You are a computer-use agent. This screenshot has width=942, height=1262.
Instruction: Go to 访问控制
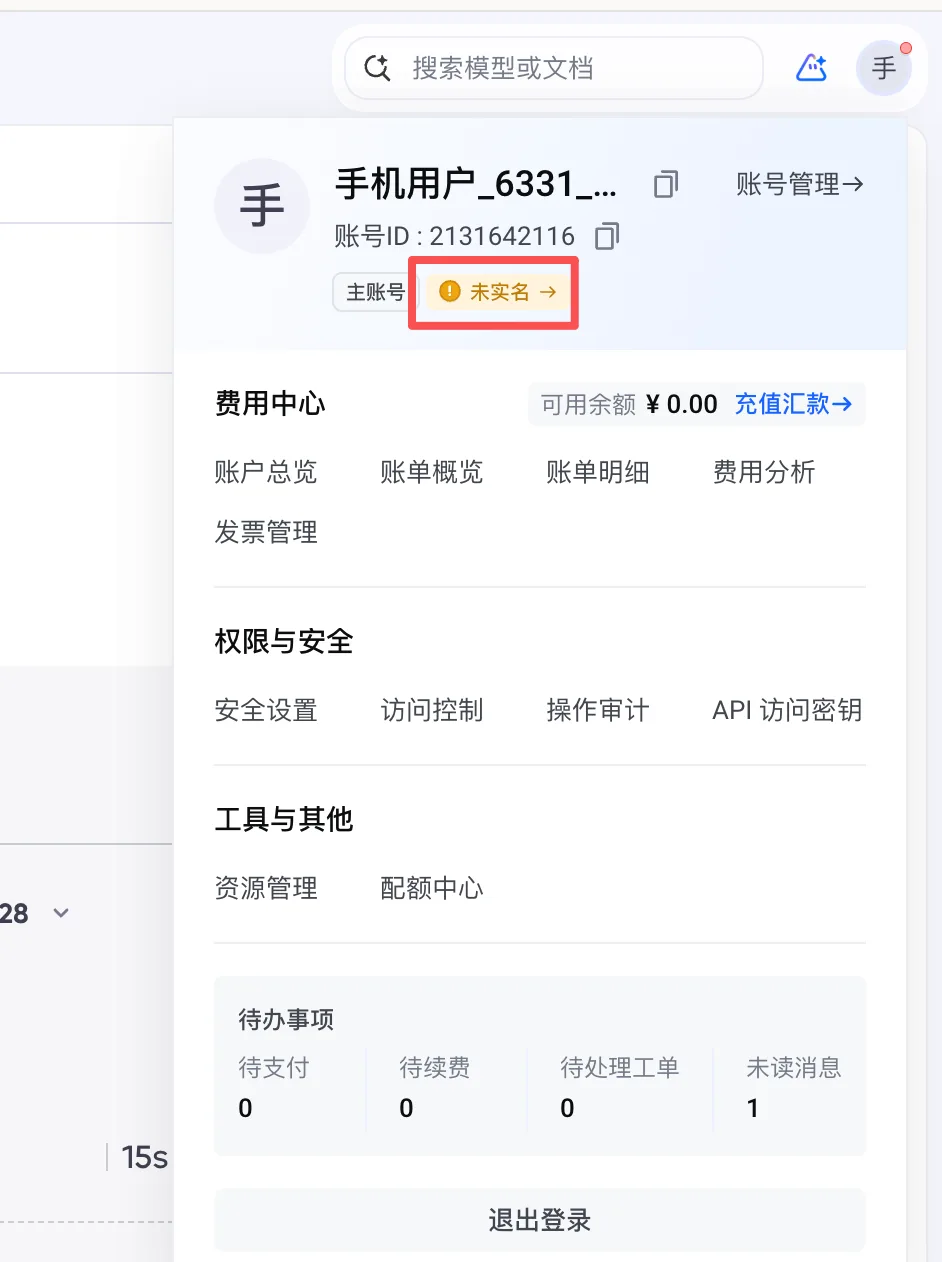tap(432, 711)
